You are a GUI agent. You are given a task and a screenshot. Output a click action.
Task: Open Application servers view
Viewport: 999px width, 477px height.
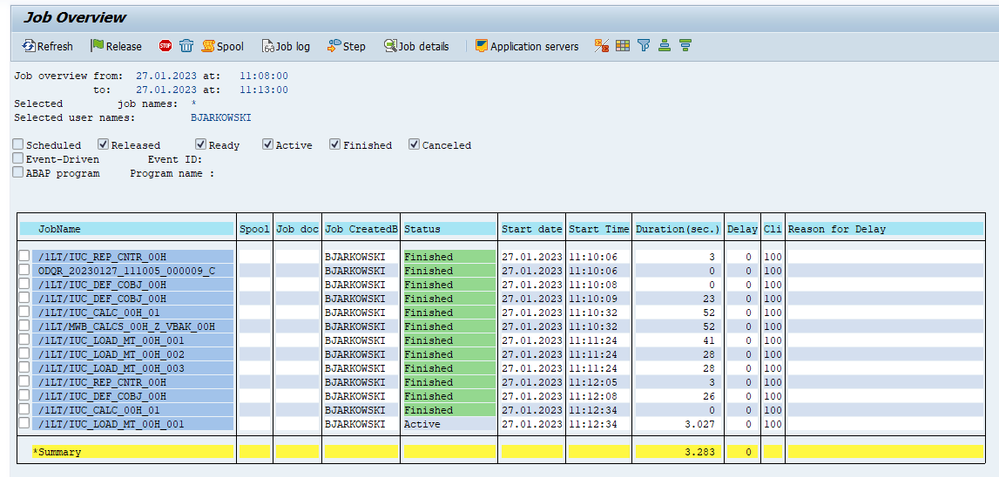click(527, 46)
